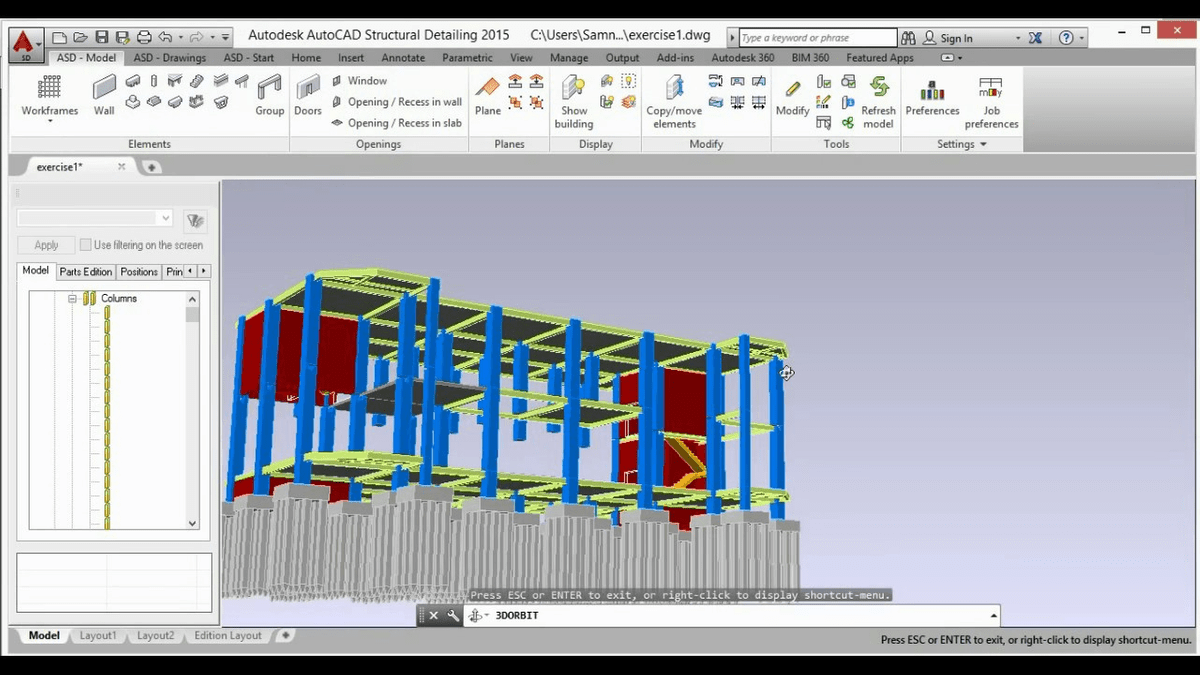Open the filter combo box in left panel
Image resolution: width=1200 pixels, height=675 pixels.
point(95,218)
